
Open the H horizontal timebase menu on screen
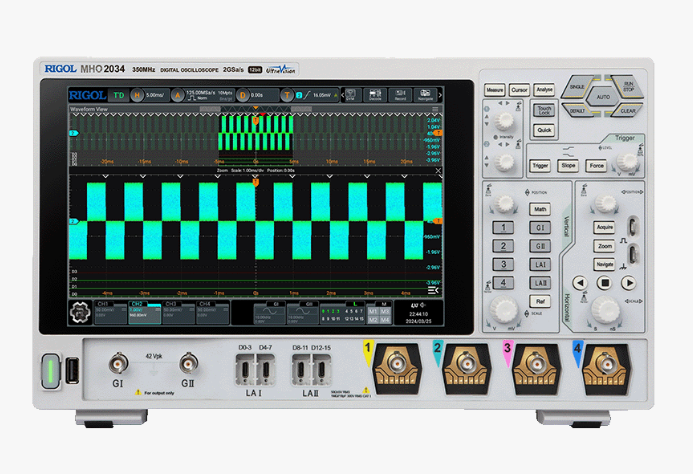click(x=138, y=96)
